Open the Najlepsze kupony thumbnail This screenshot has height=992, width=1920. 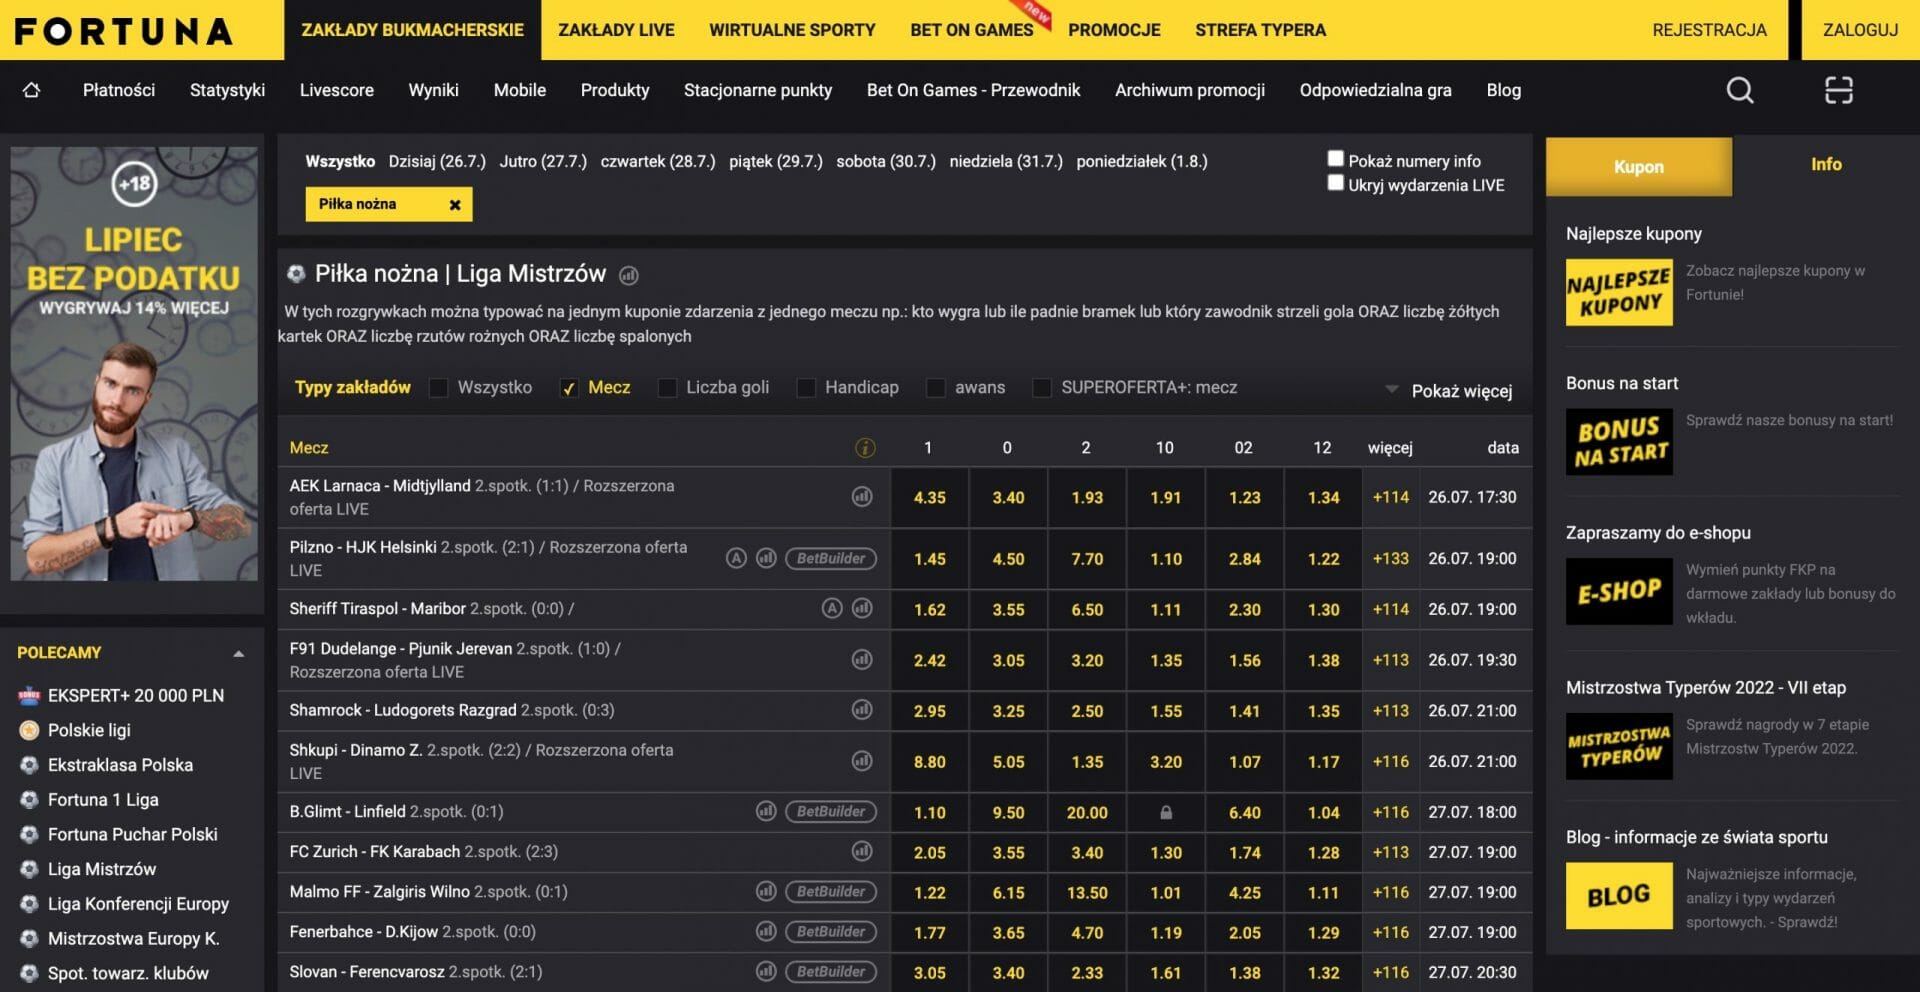[x=1619, y=293]
